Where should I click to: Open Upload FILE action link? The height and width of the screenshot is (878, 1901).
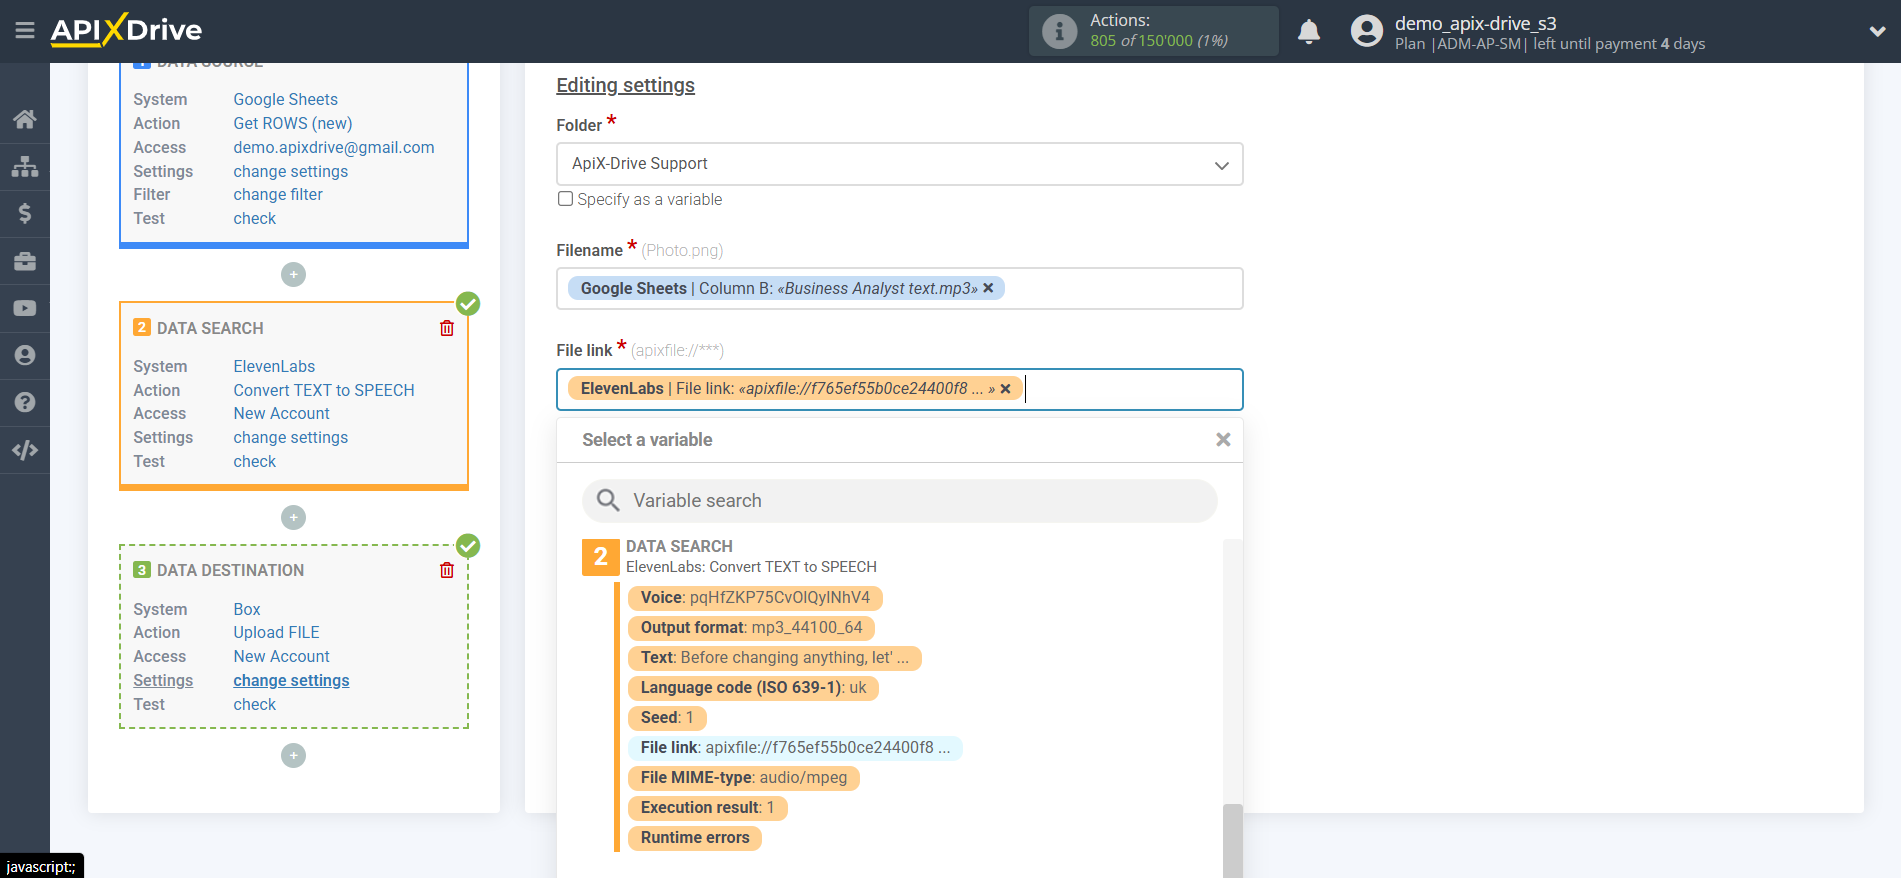tap(276, 632)
